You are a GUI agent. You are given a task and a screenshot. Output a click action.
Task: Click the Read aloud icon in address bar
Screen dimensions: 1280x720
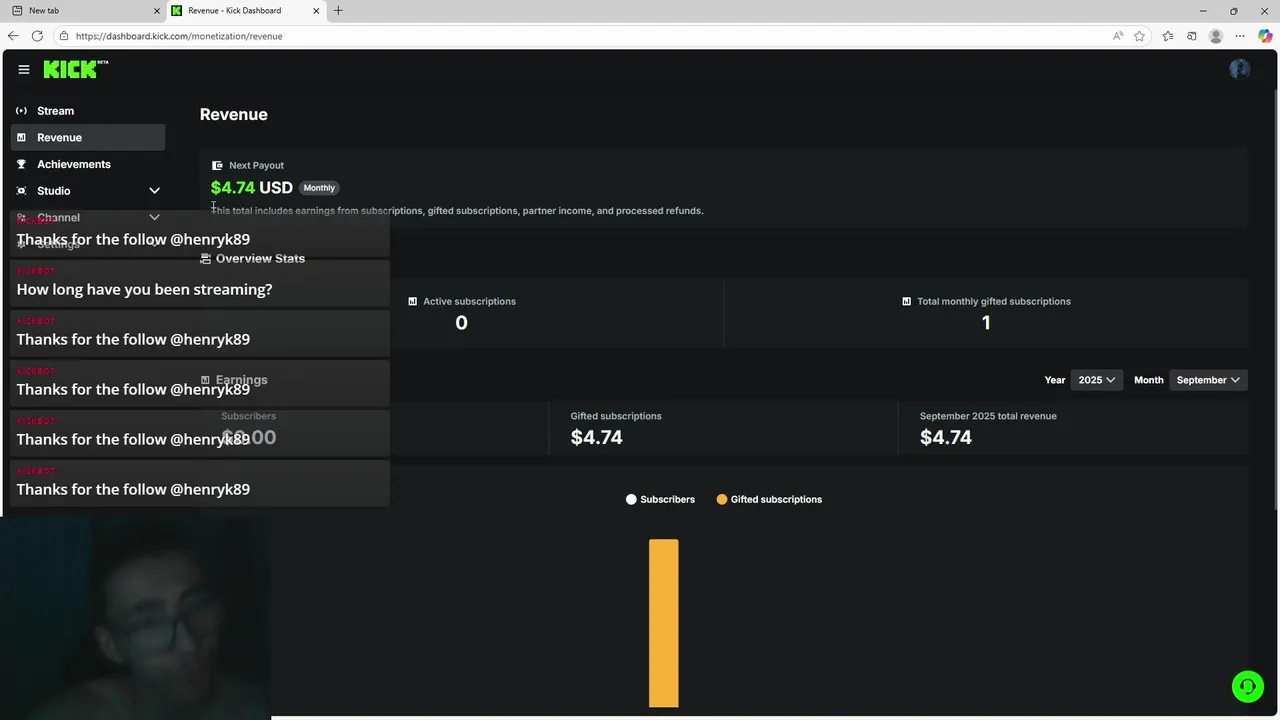(x=1118, y=36)
